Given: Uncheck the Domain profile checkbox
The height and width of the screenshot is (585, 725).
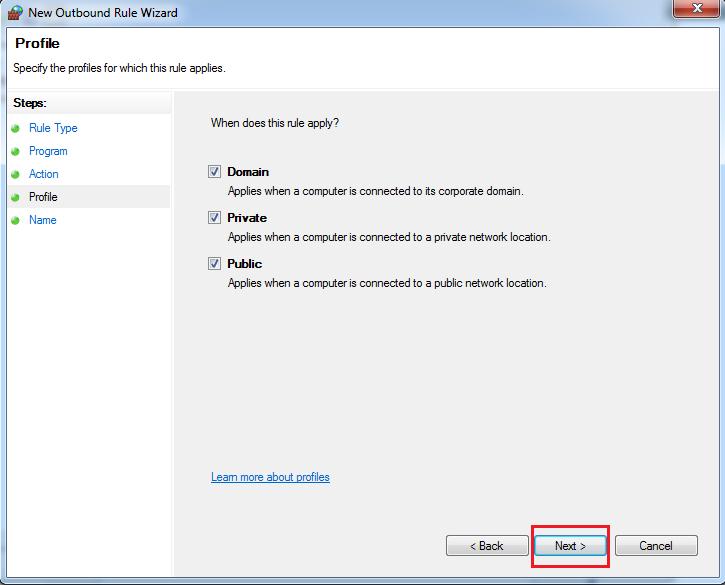Looking at the screenshot, I should pyautogui.click(x=214, y=172).
